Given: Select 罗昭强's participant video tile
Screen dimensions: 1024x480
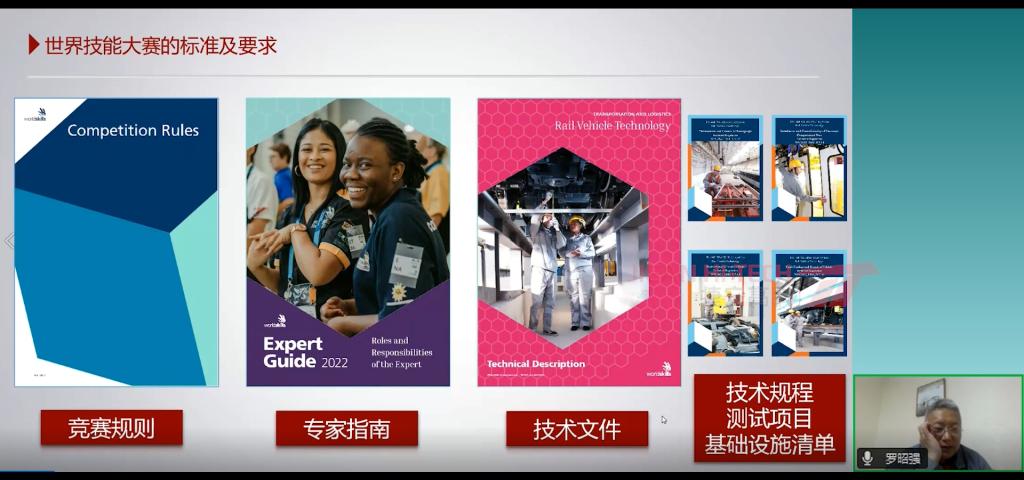Looking at the screenshot, I should click(x=937, y=422).
